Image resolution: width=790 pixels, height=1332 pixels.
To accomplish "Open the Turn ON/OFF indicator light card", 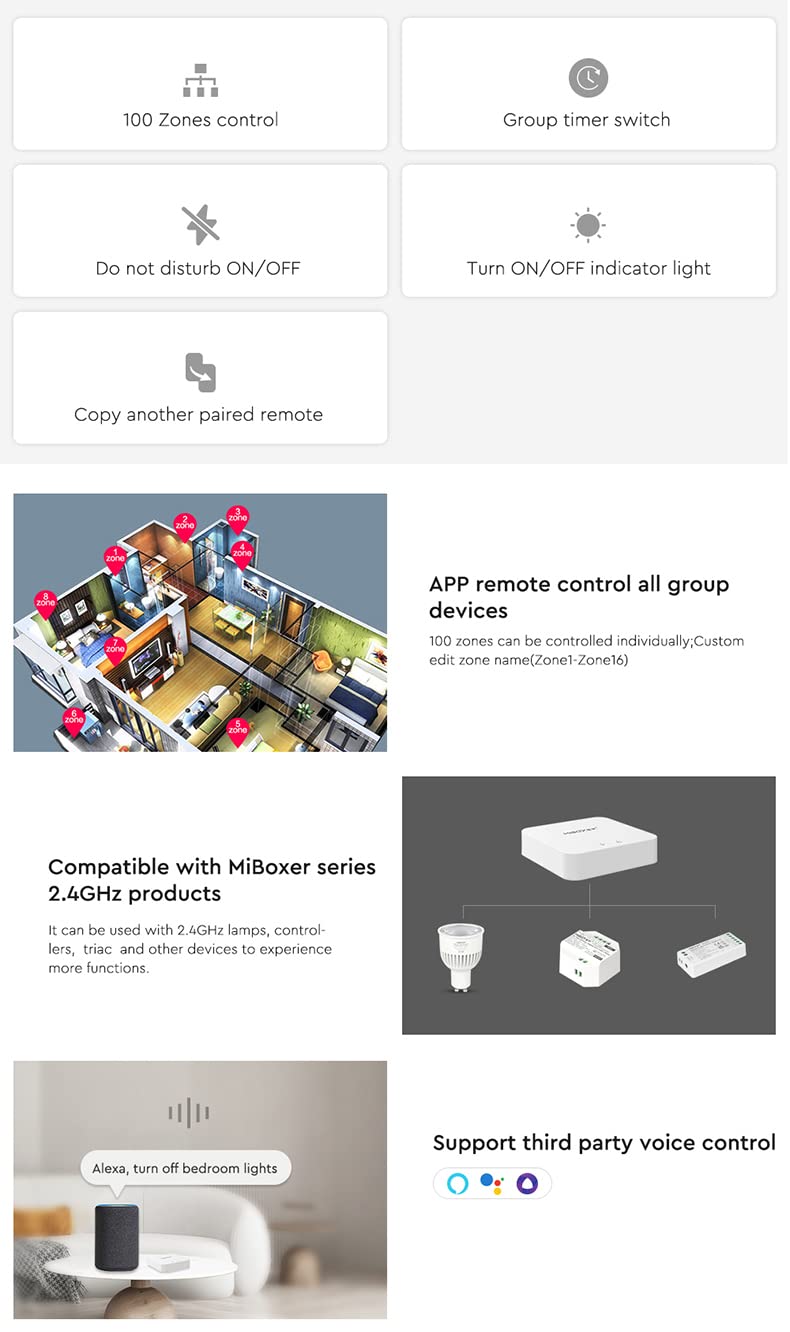I will [588, 231].
